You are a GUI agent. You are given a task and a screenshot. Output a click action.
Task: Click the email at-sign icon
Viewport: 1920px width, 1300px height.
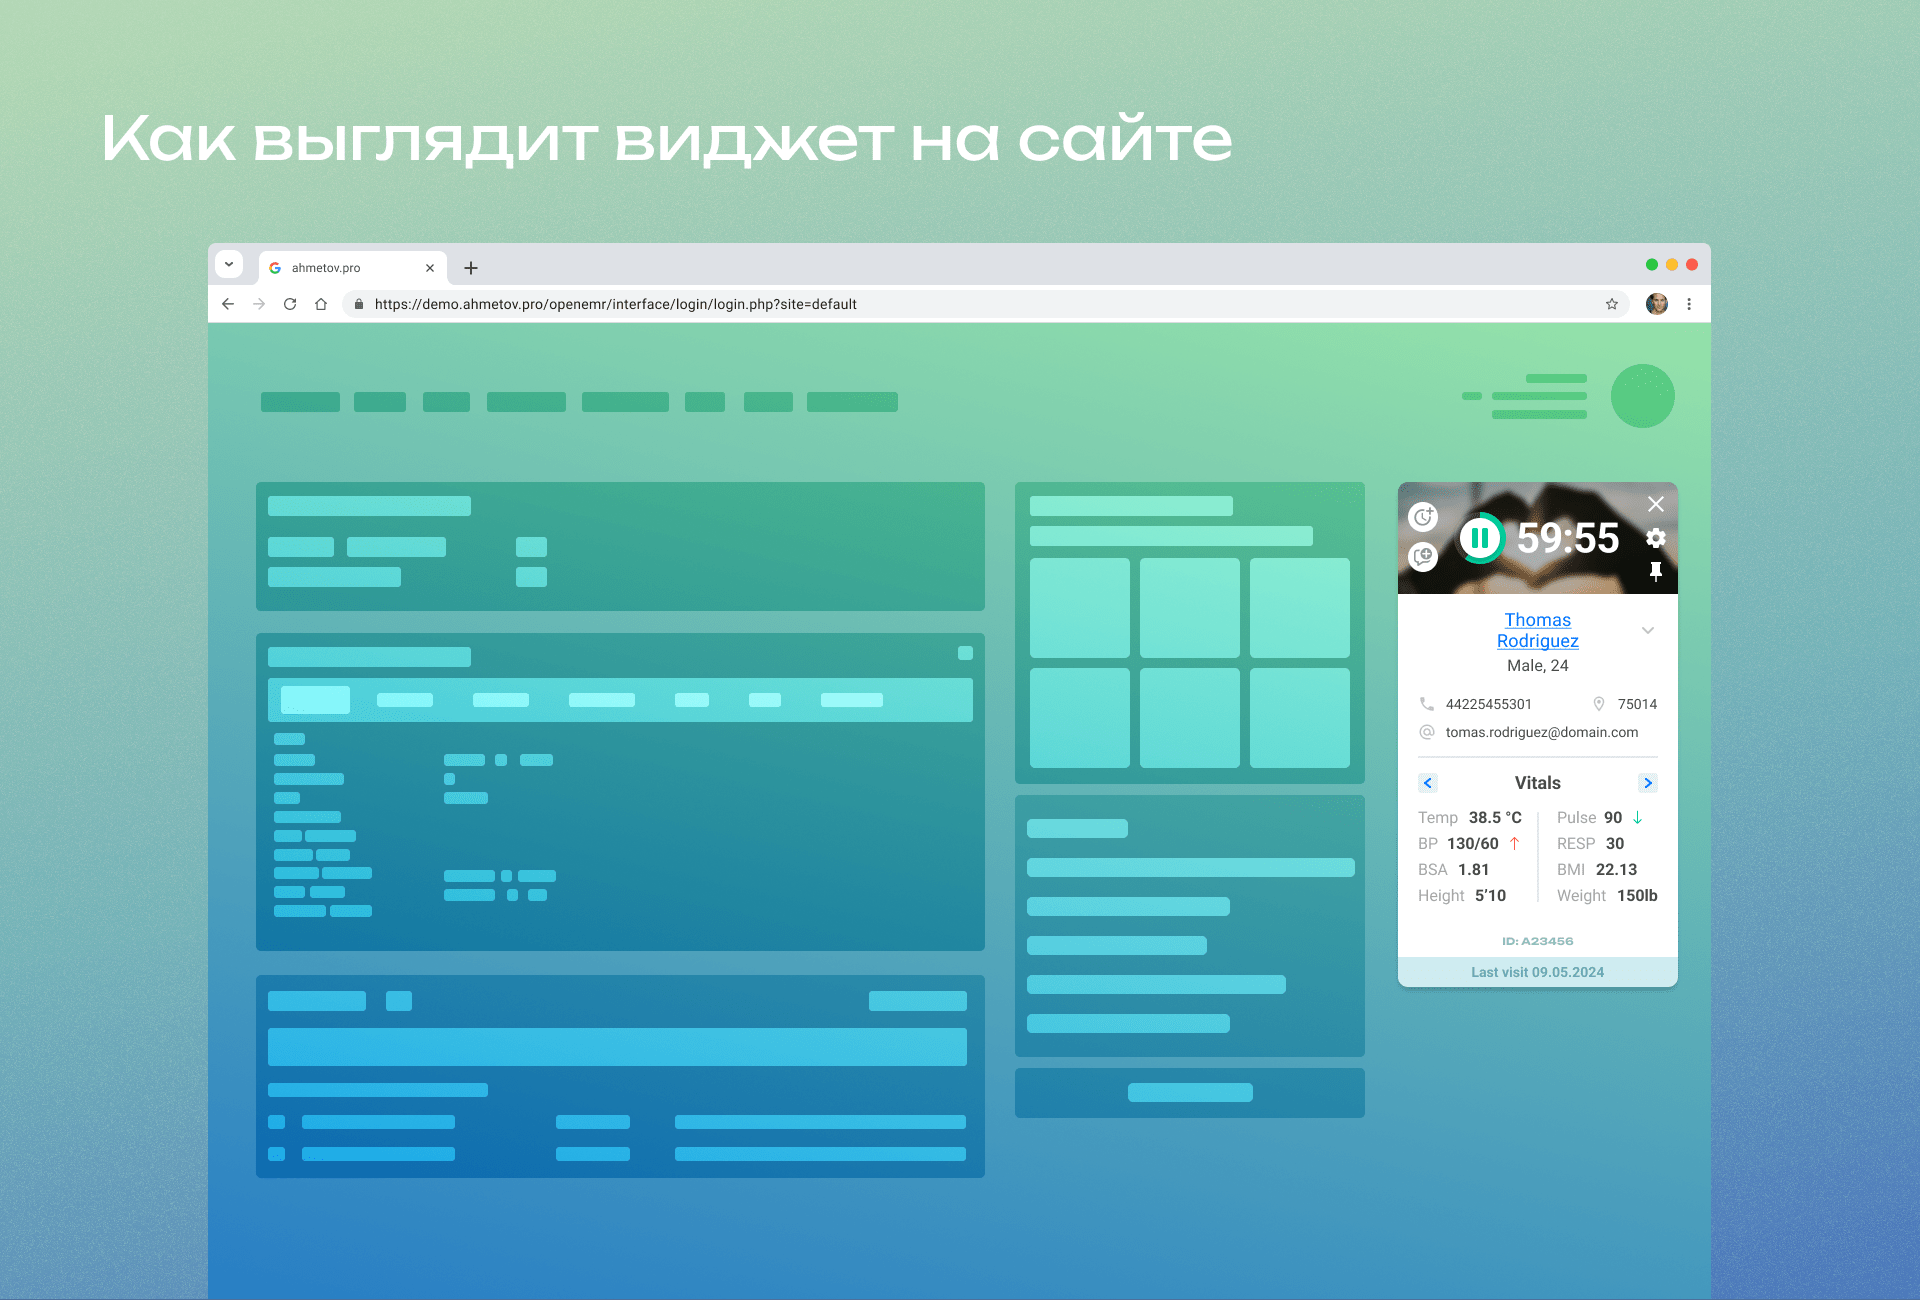1427,732
